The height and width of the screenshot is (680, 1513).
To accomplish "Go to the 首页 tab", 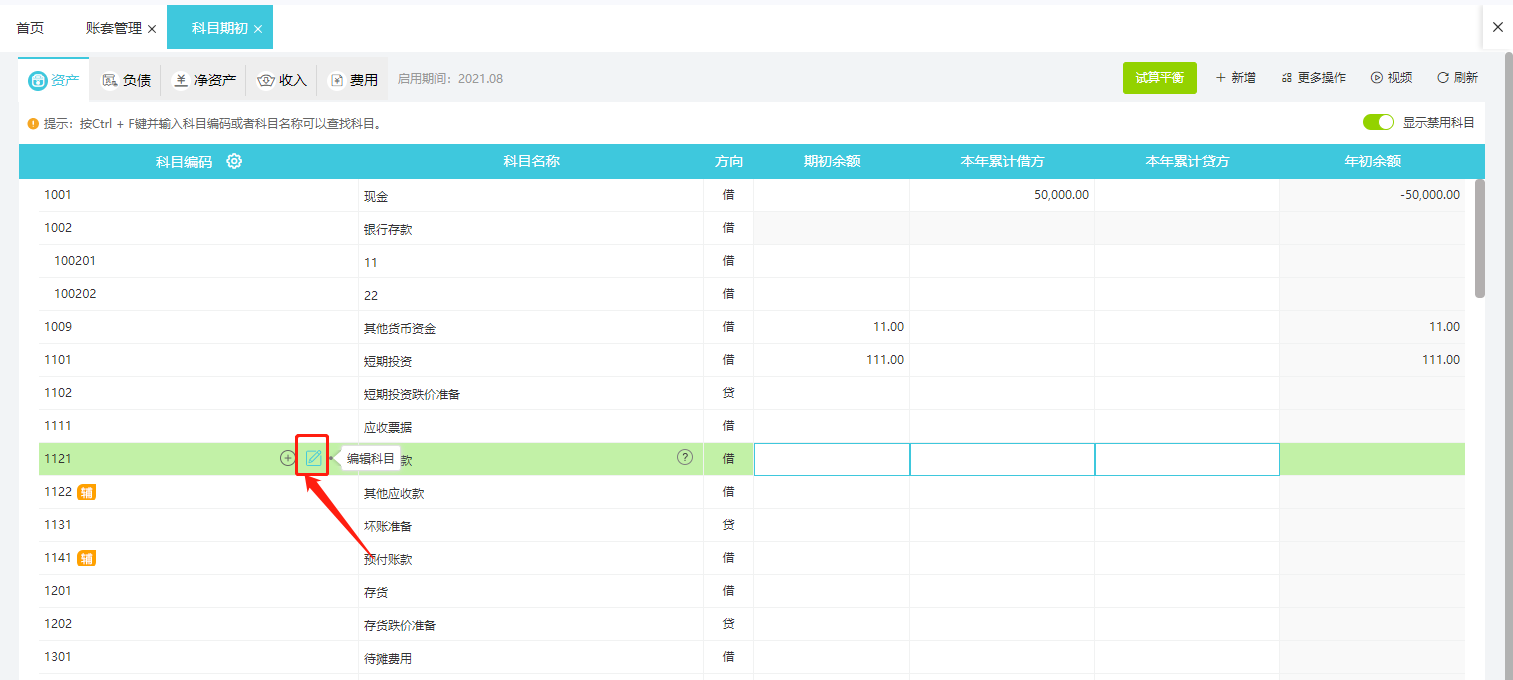I will pyautogui.click(x=30, y=28).
